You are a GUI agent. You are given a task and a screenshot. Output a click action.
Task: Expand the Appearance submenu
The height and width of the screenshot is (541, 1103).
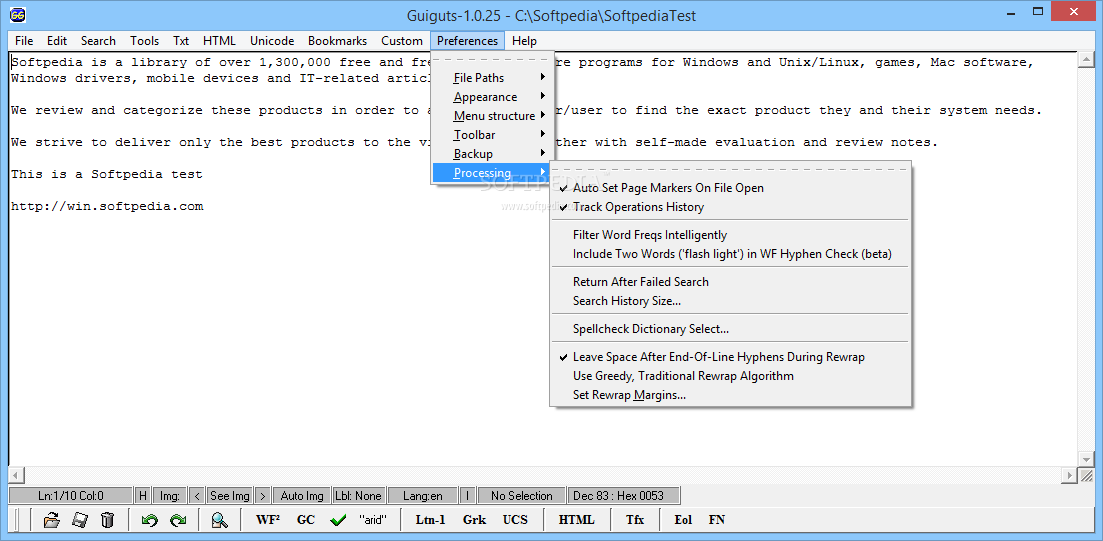(x=492, y=97)
